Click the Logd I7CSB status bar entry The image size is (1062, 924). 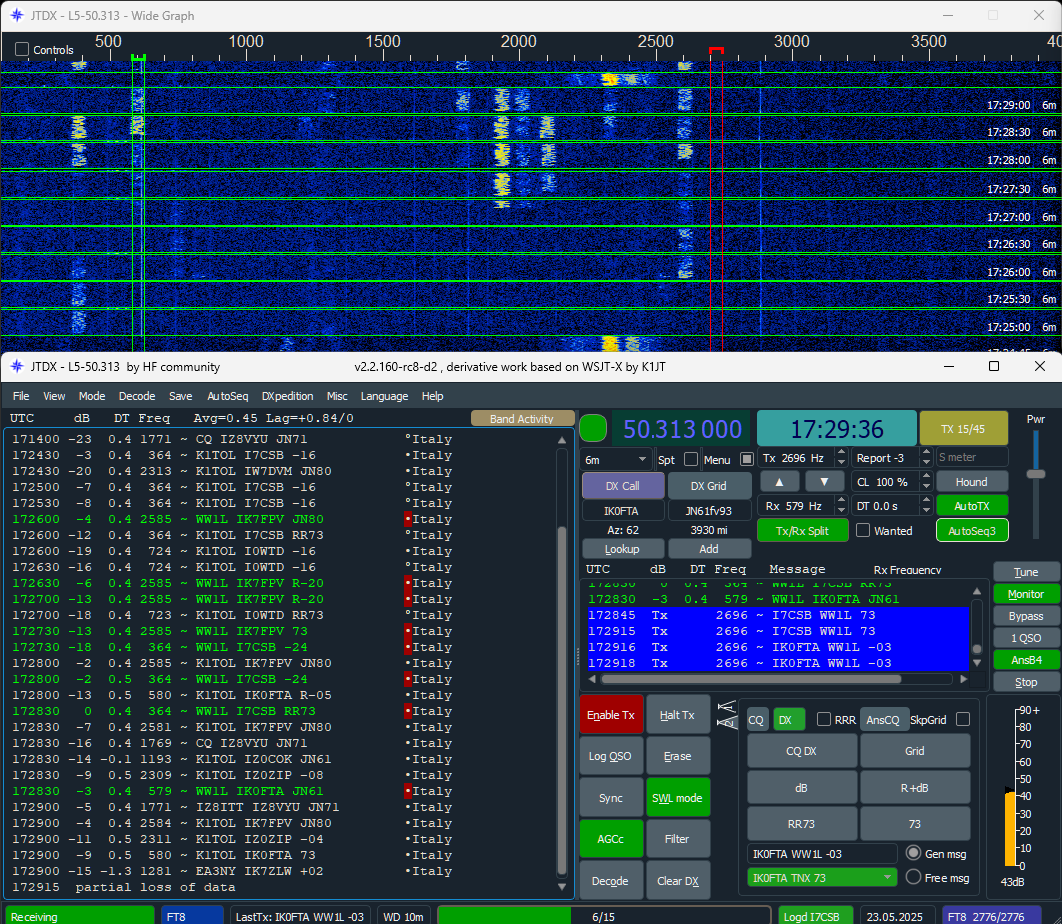click(816, 917)
